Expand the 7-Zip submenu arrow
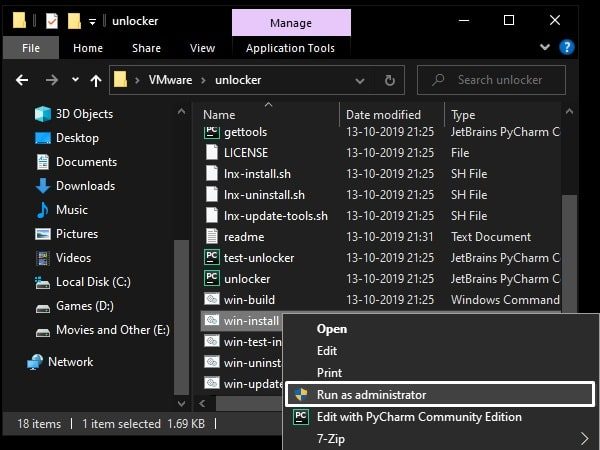Viewport: 600px width, 450px height. pyautogui.click(x=584, y=438)
